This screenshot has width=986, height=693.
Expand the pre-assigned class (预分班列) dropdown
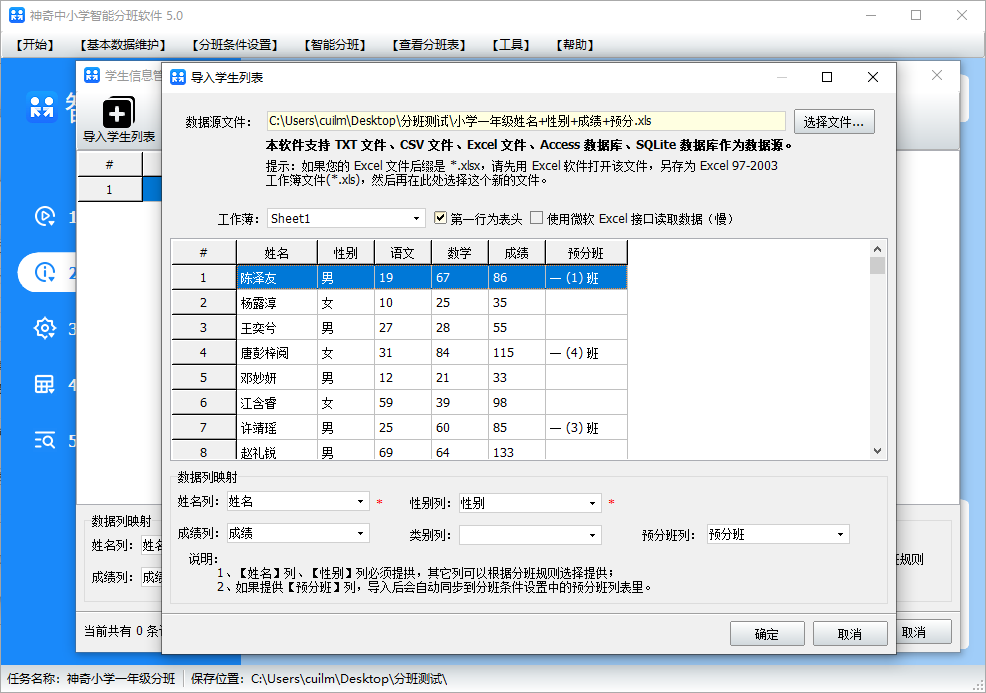pos(778,535)
